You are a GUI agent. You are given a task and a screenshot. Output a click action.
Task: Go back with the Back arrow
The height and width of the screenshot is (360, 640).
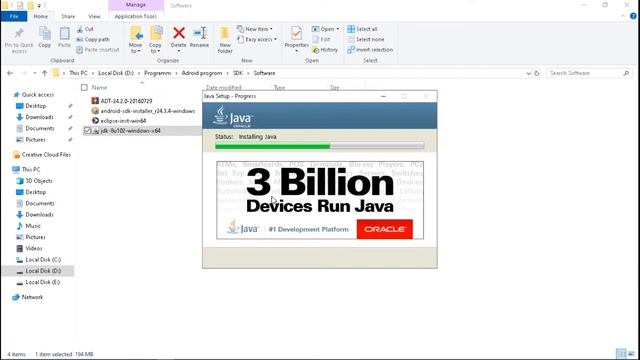click(10, 73)
